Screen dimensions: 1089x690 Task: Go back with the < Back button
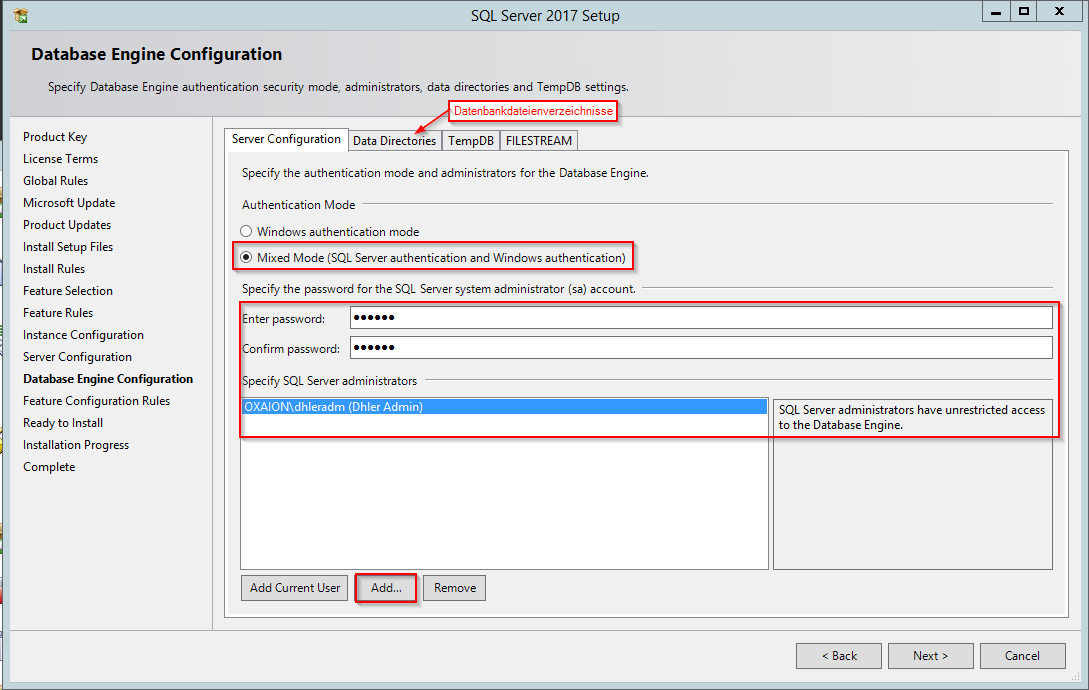(839, 656)
